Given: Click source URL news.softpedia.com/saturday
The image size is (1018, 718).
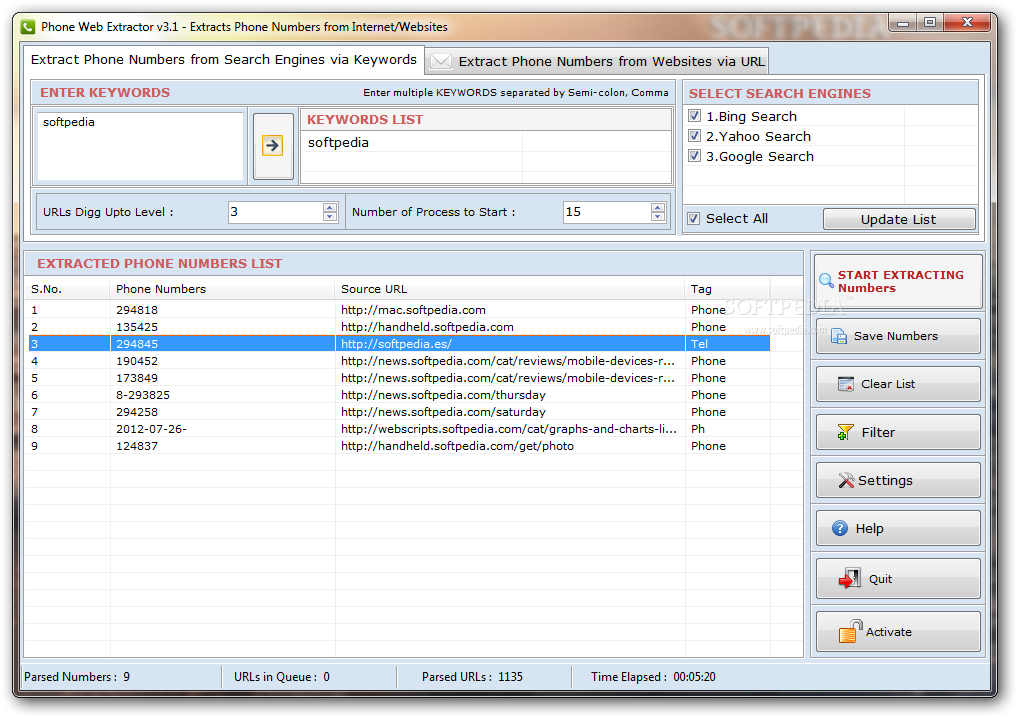Looking at the screenshot, I should [x=443, y=412].
